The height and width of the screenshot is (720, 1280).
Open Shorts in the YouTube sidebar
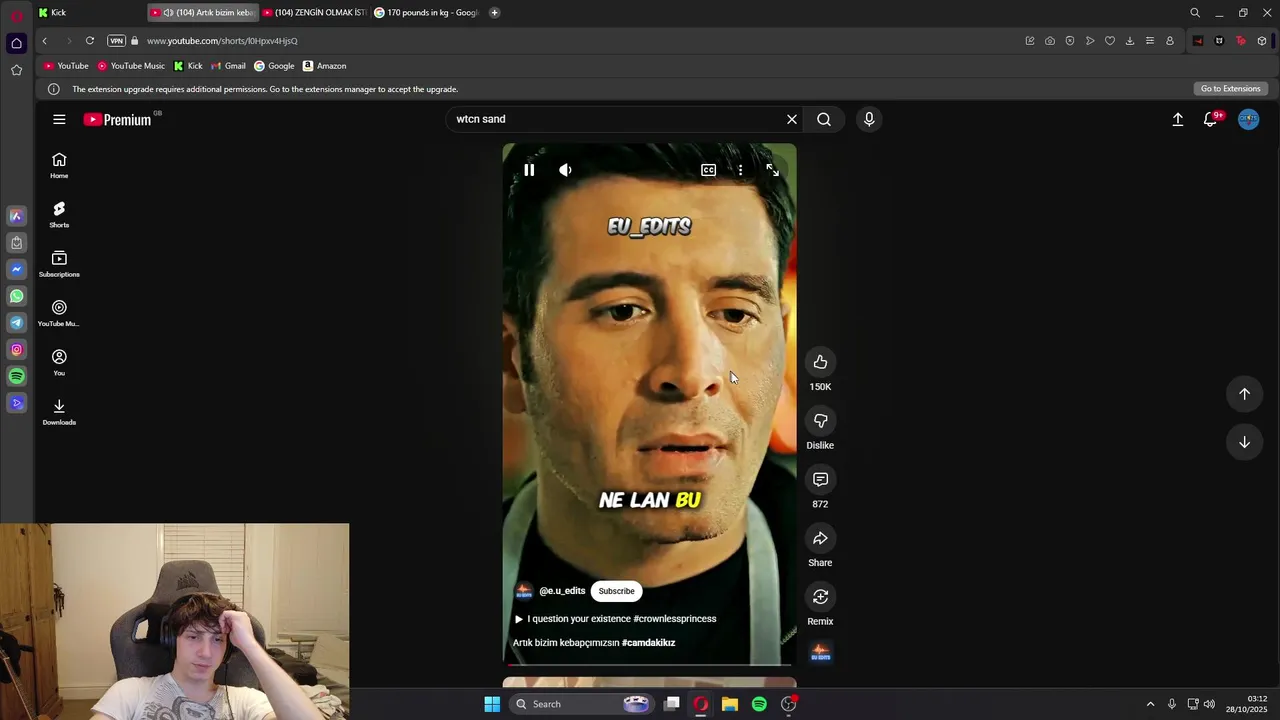tap(59, 215)
